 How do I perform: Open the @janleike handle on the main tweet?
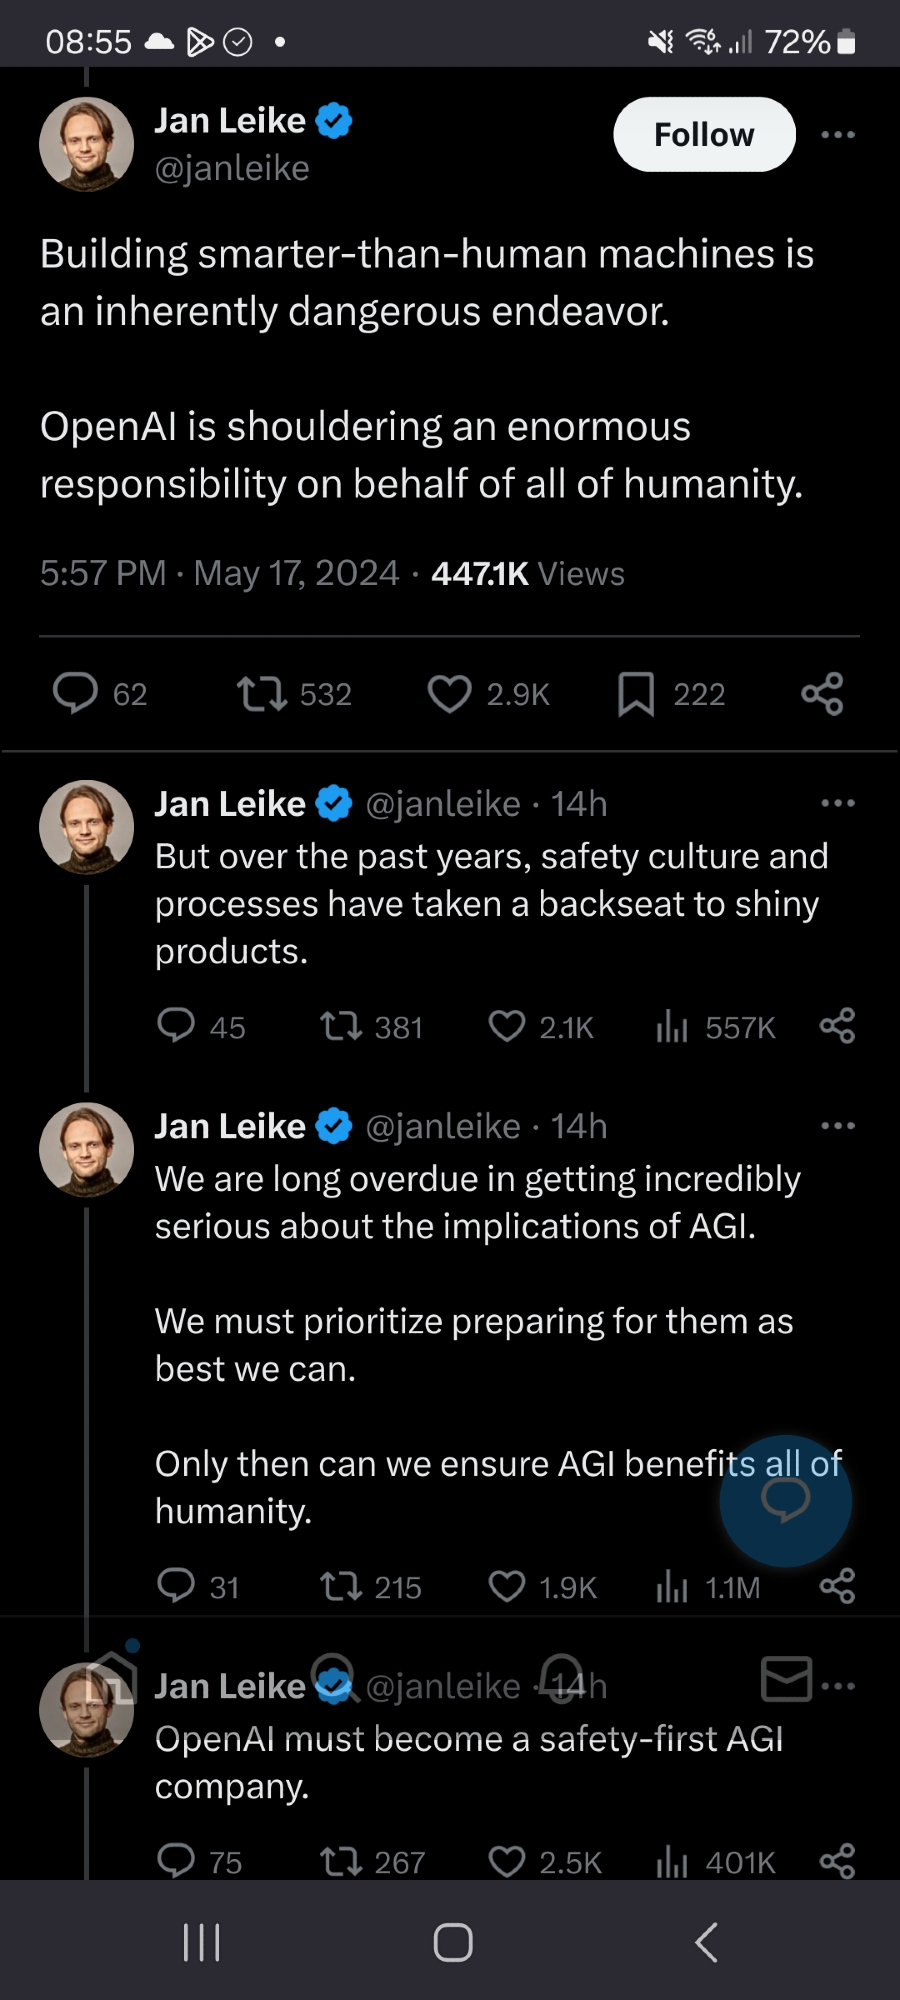click(x=232, y=169)
